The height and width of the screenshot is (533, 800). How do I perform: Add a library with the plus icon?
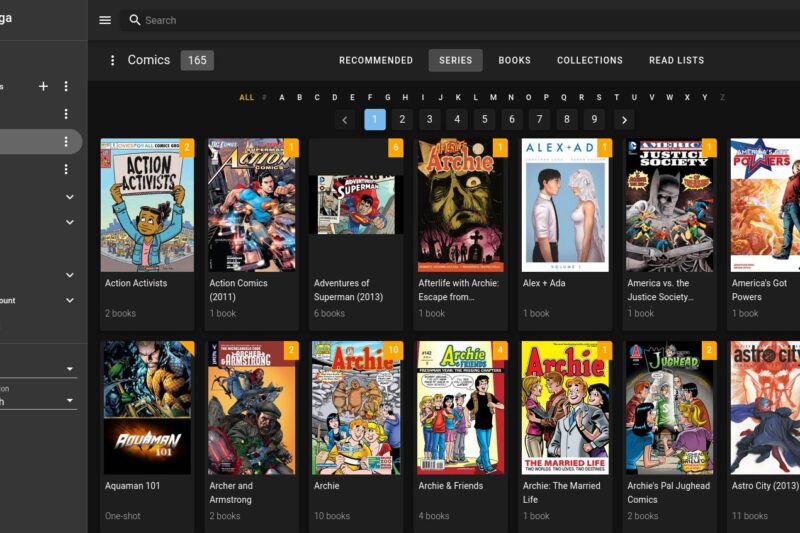tap(43, 86)
